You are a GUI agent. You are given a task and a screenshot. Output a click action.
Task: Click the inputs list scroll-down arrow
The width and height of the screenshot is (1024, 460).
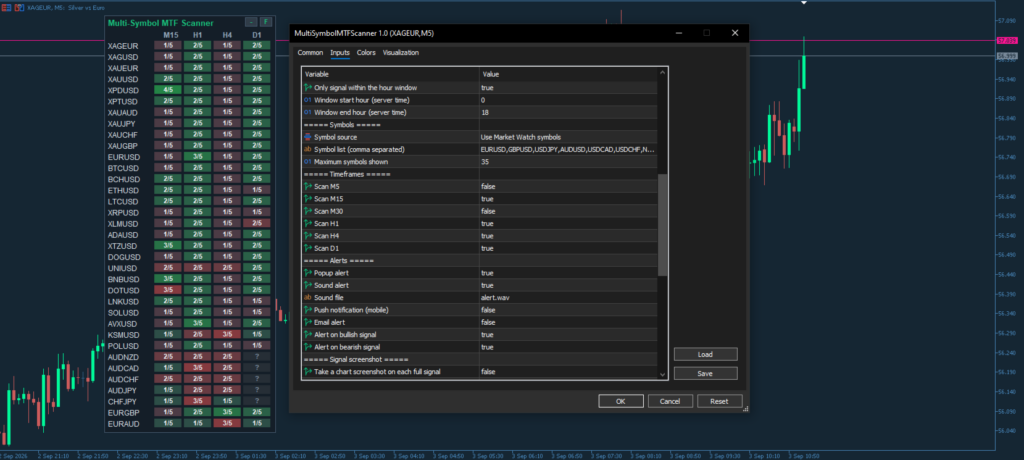coord(662,374)
